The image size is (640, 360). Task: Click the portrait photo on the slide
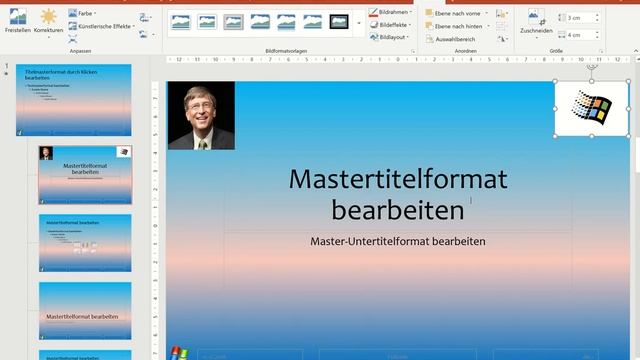tap(201, 116)
